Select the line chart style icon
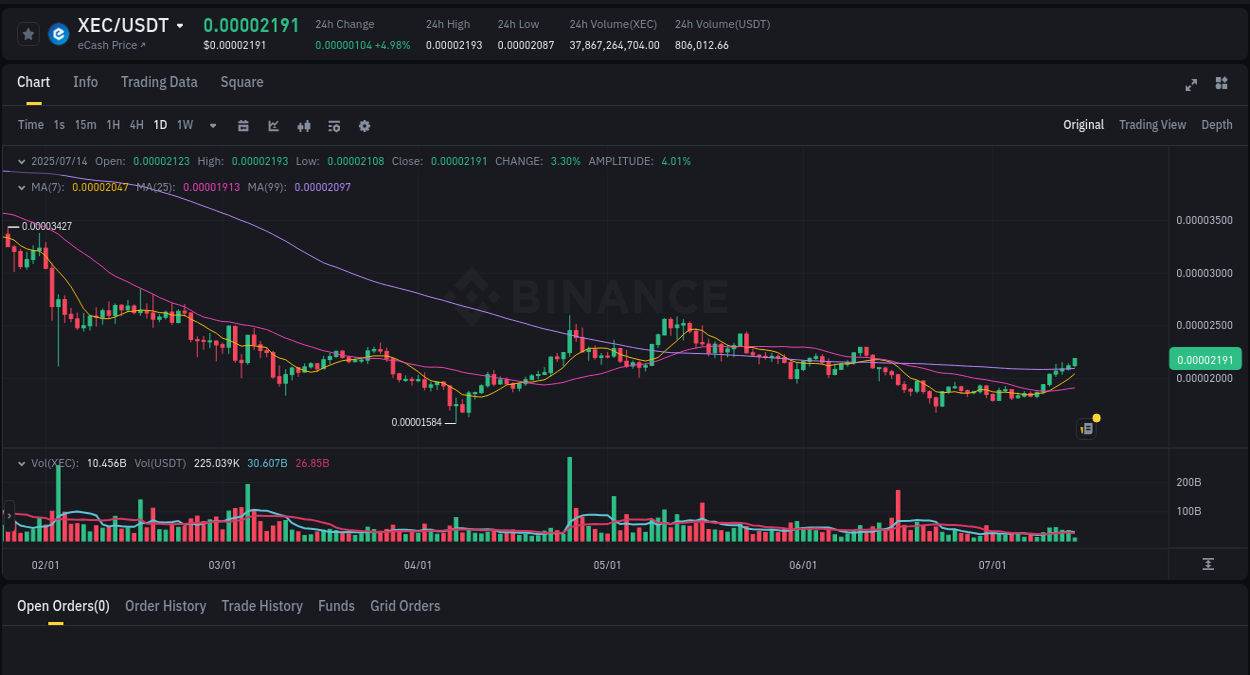1250x675 pixels. coord(273,125)
